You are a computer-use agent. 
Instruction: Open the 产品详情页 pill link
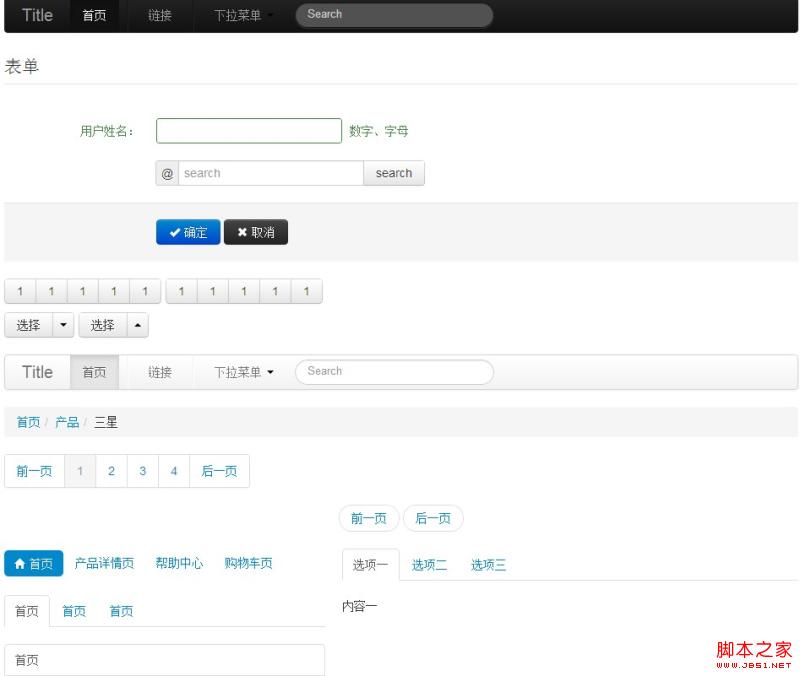point(104,564)
